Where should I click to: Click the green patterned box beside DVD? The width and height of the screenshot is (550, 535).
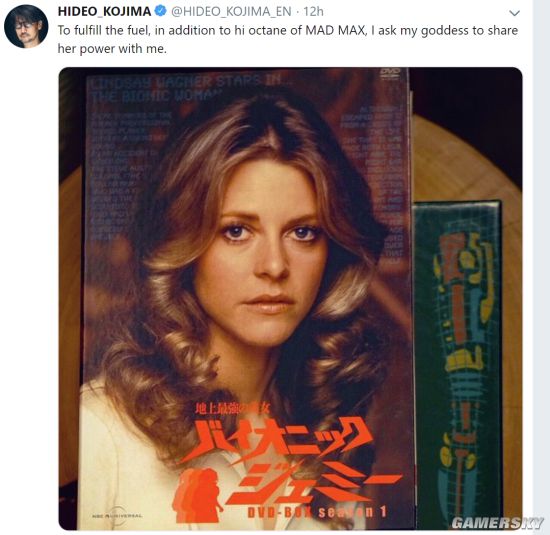(x=457, y=361)
